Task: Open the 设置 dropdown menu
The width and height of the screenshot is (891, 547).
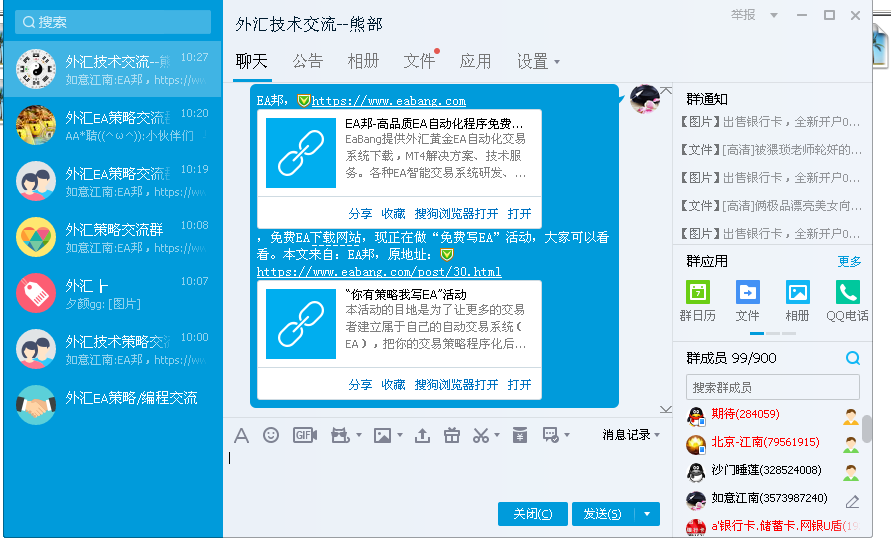Action: click(x=538, y=61)
